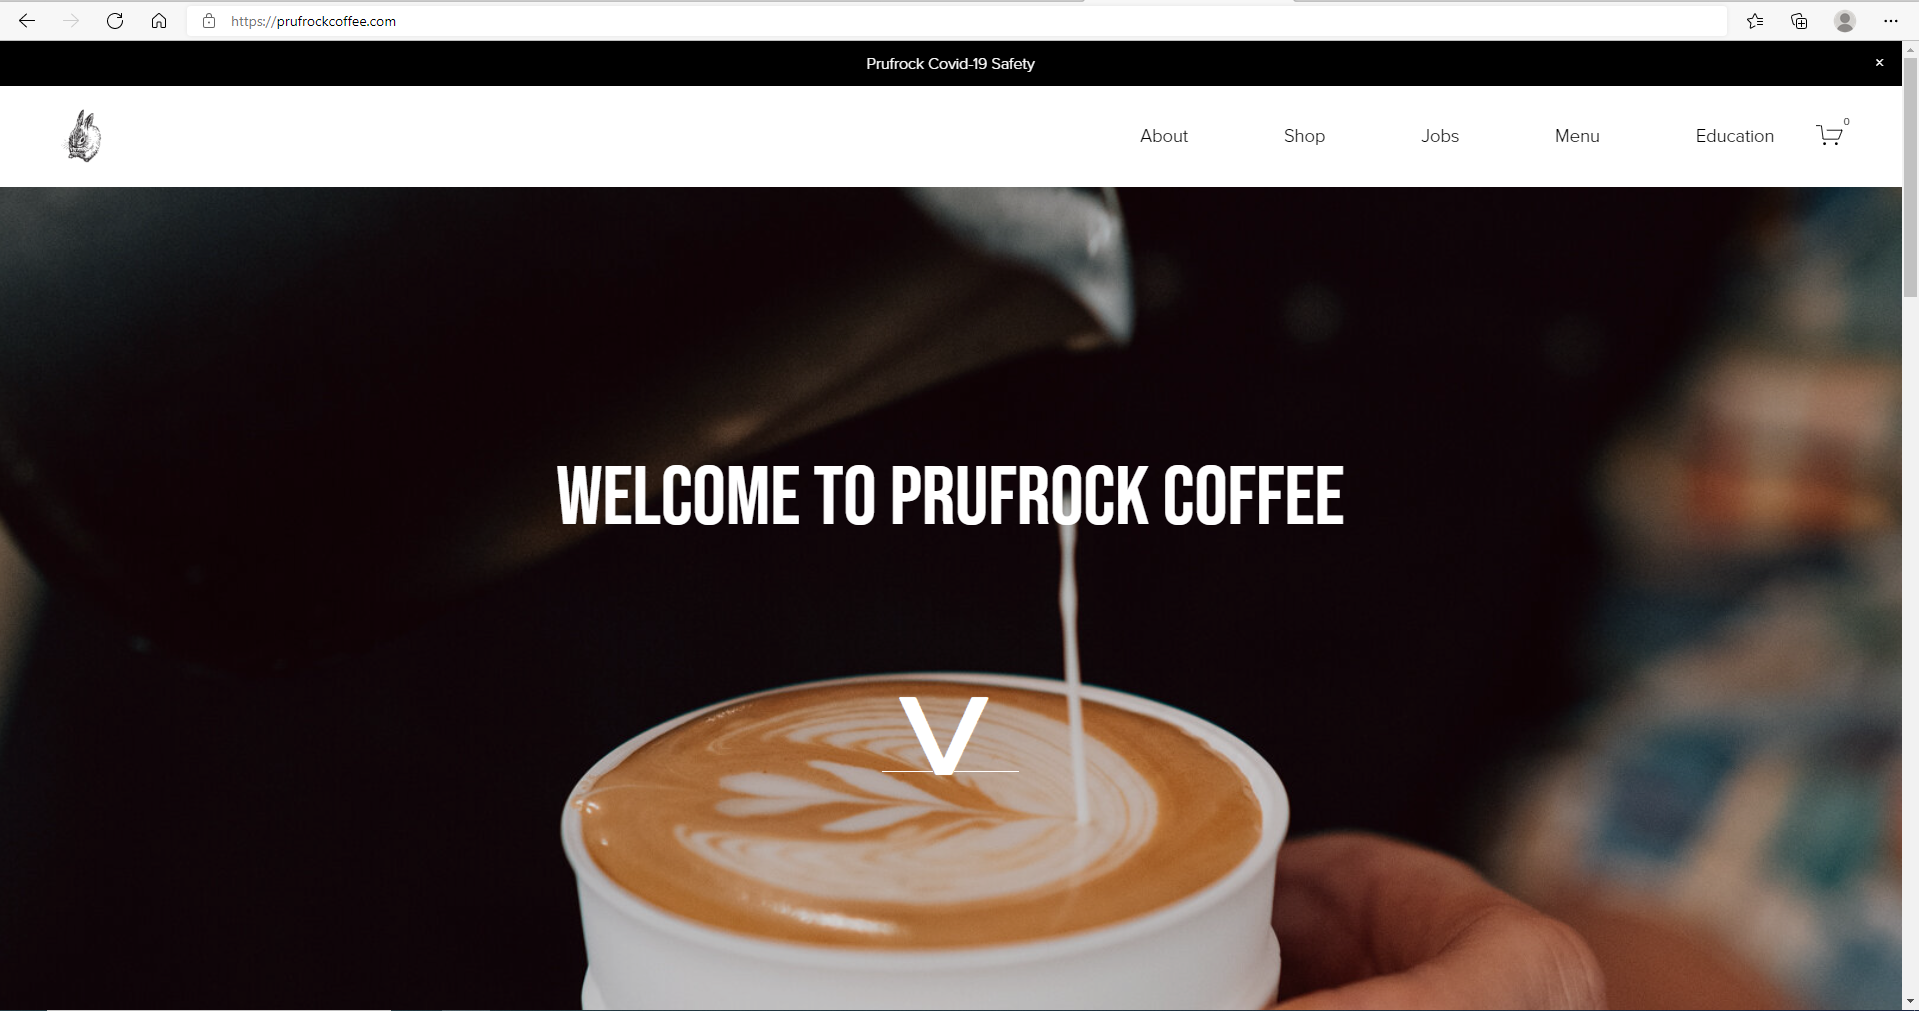Go to the Shop page
The width and height of the screenshot is (1919, 1011).
[x=1304, y=136]
